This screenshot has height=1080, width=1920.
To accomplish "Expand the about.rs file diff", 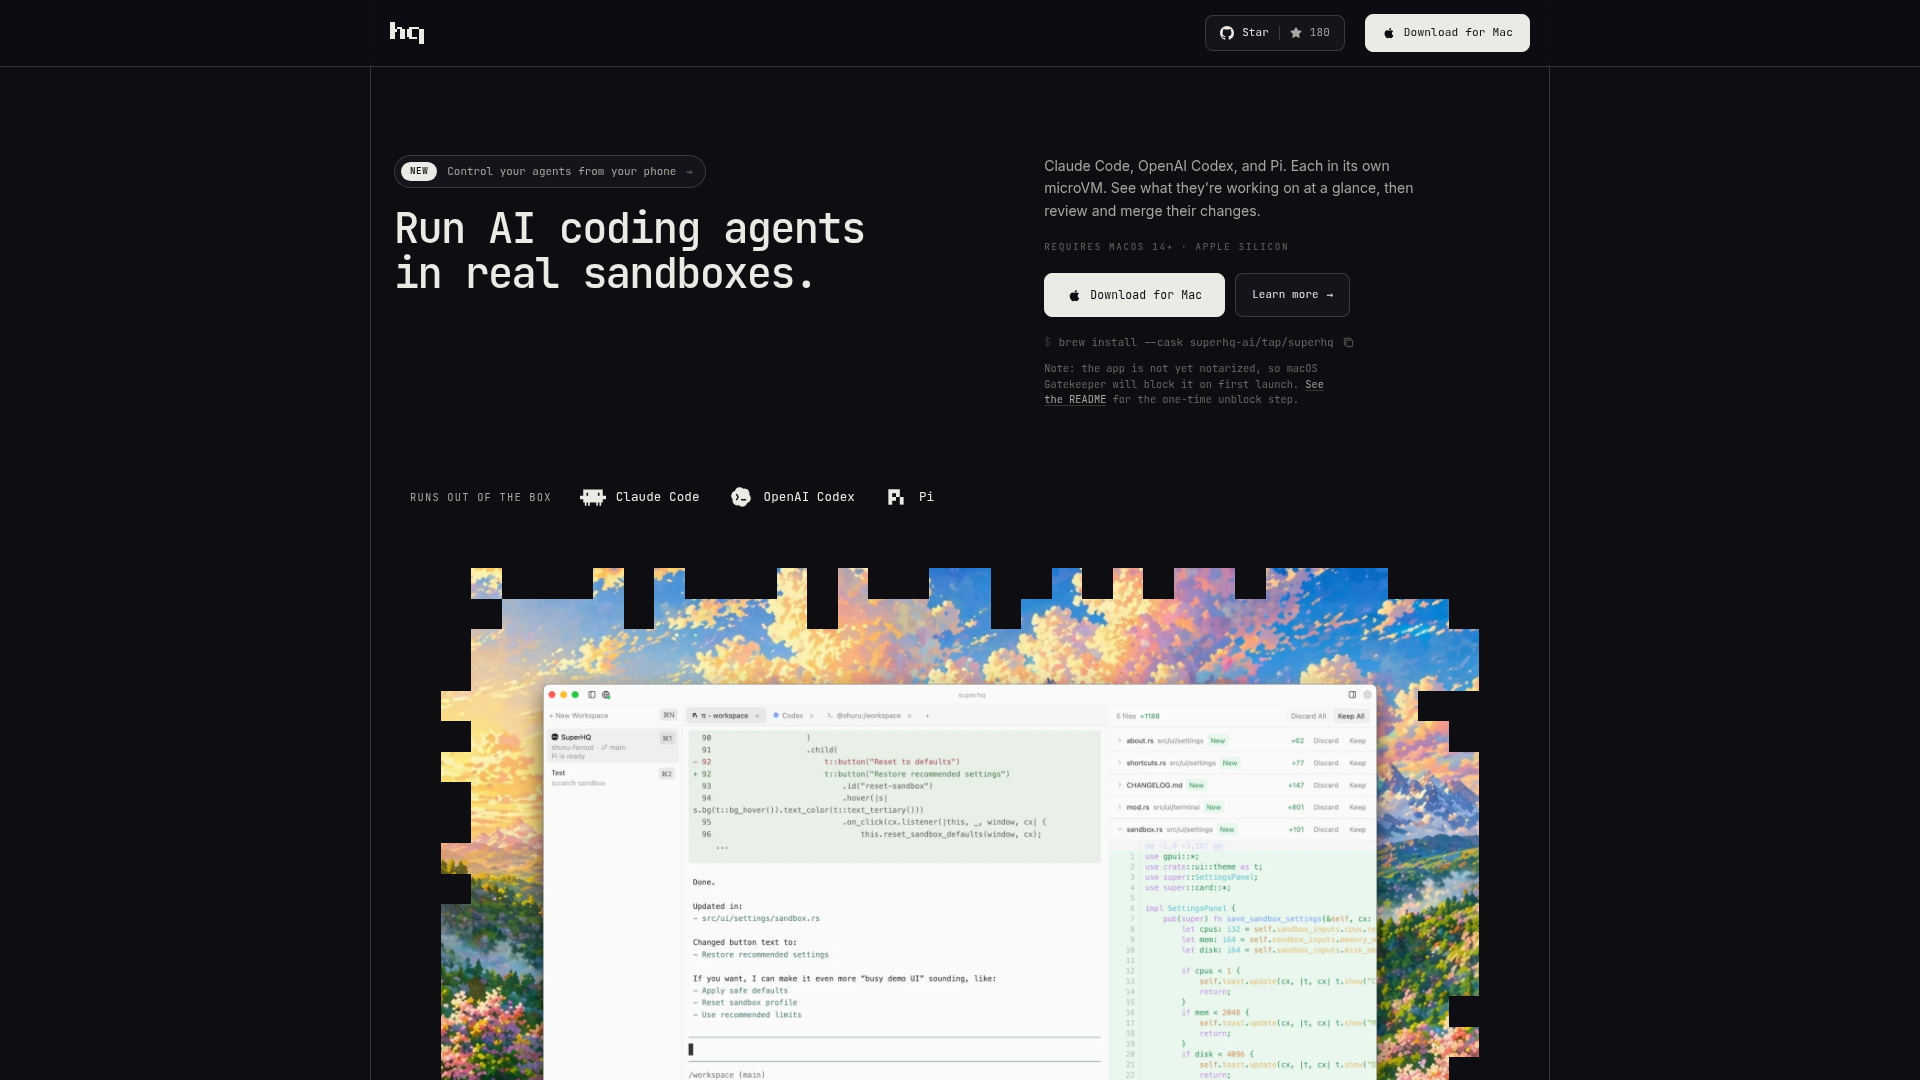I will tap(1119, 741).
